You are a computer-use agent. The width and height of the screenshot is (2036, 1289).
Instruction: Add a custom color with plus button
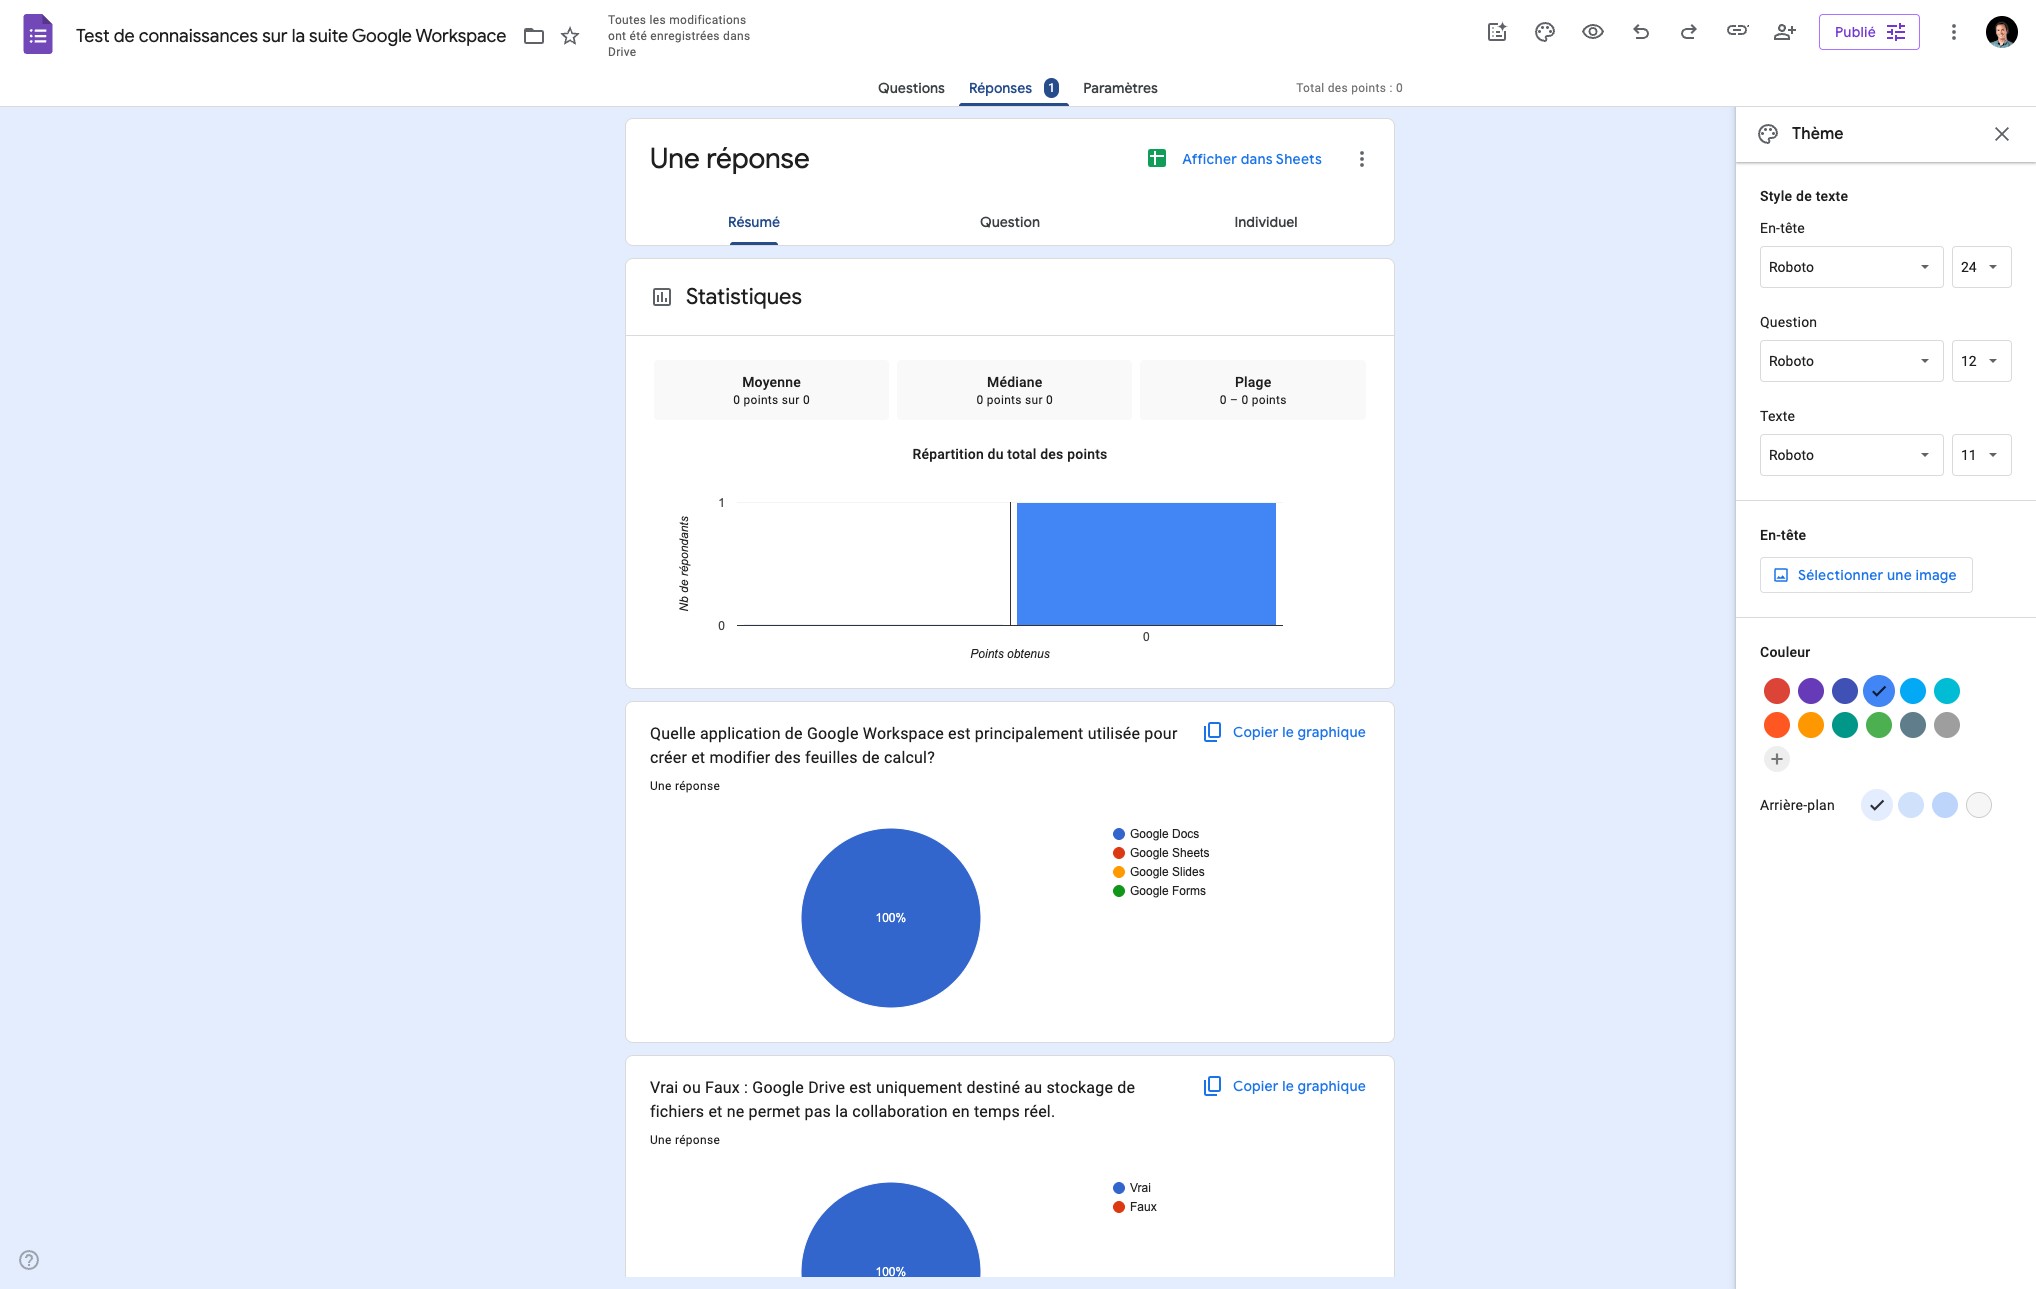[1777, 759]
